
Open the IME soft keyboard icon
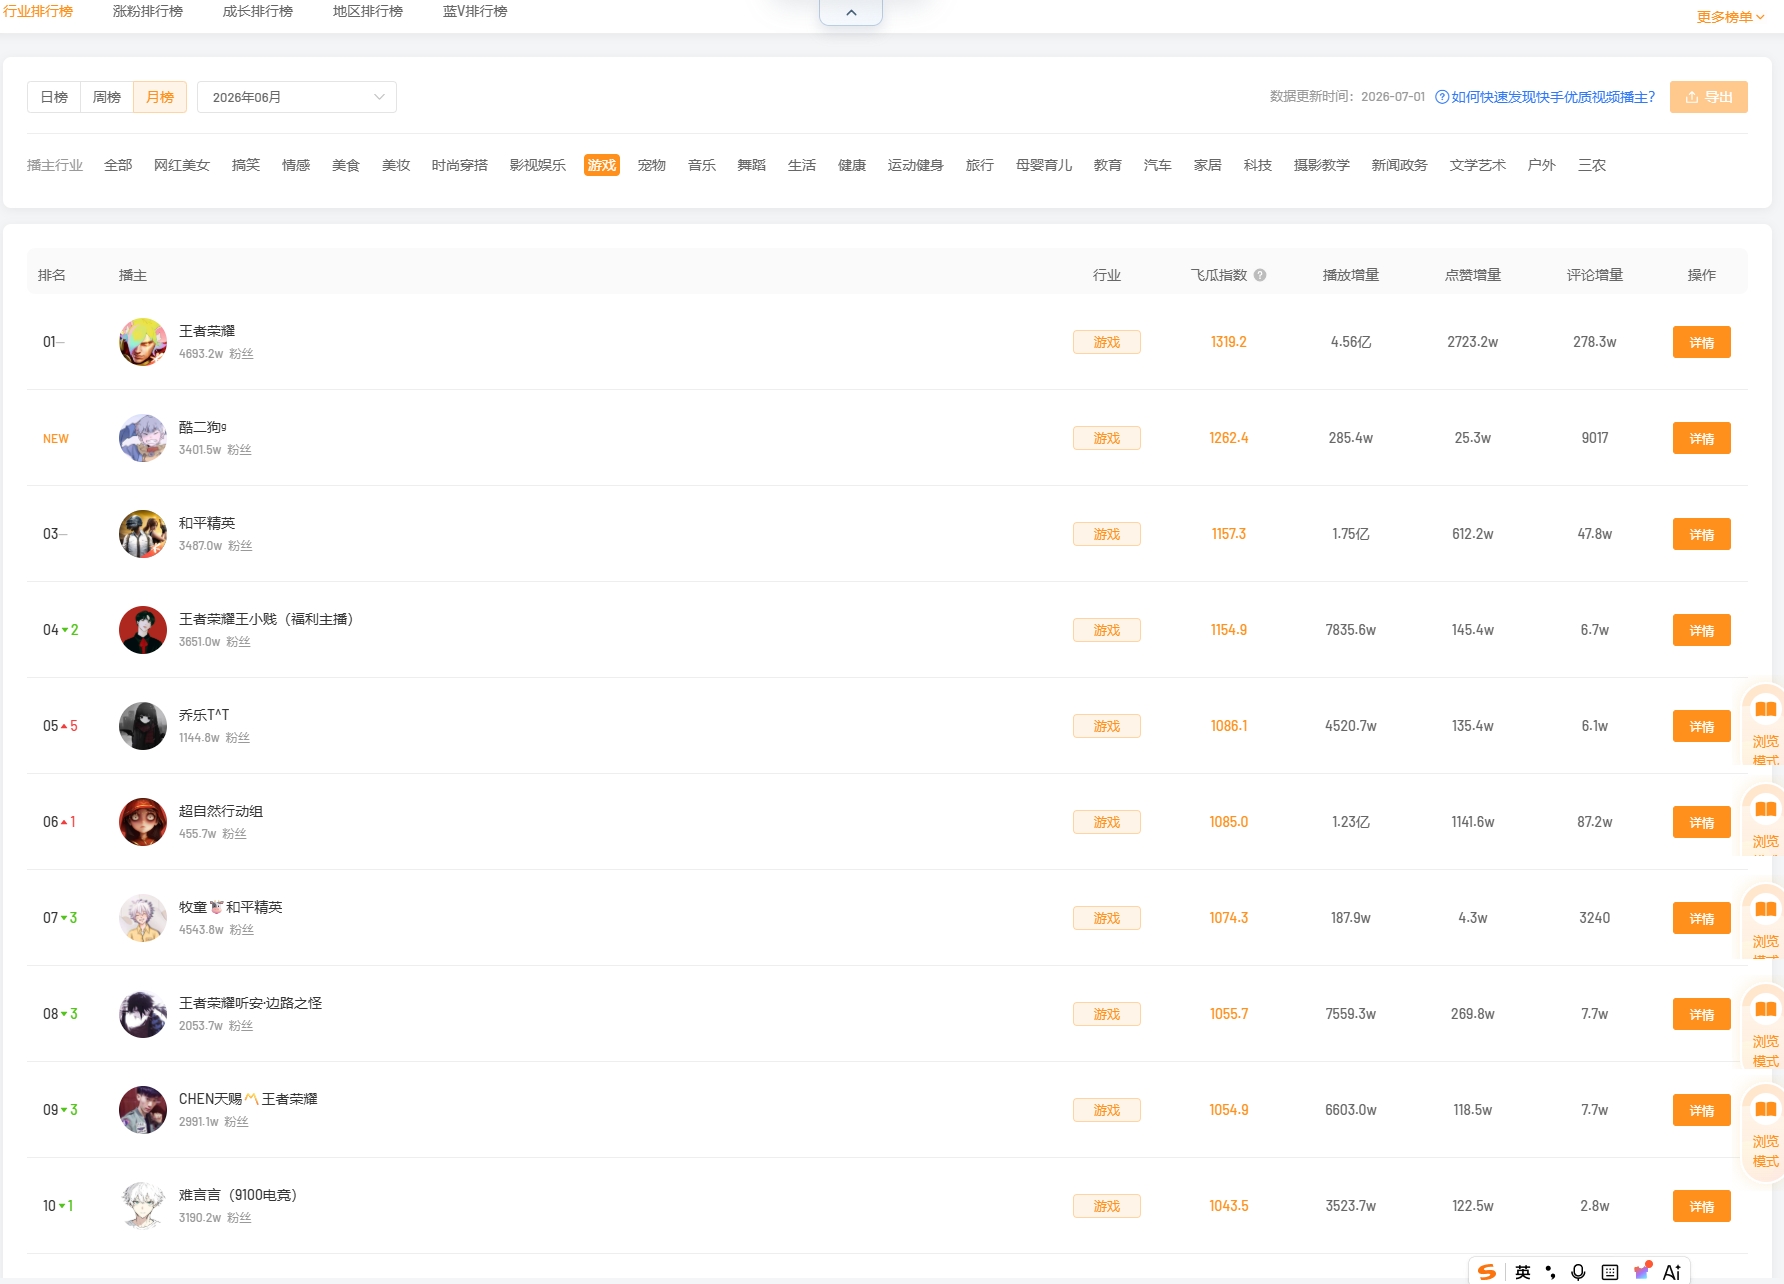tap(1610, 1272)
